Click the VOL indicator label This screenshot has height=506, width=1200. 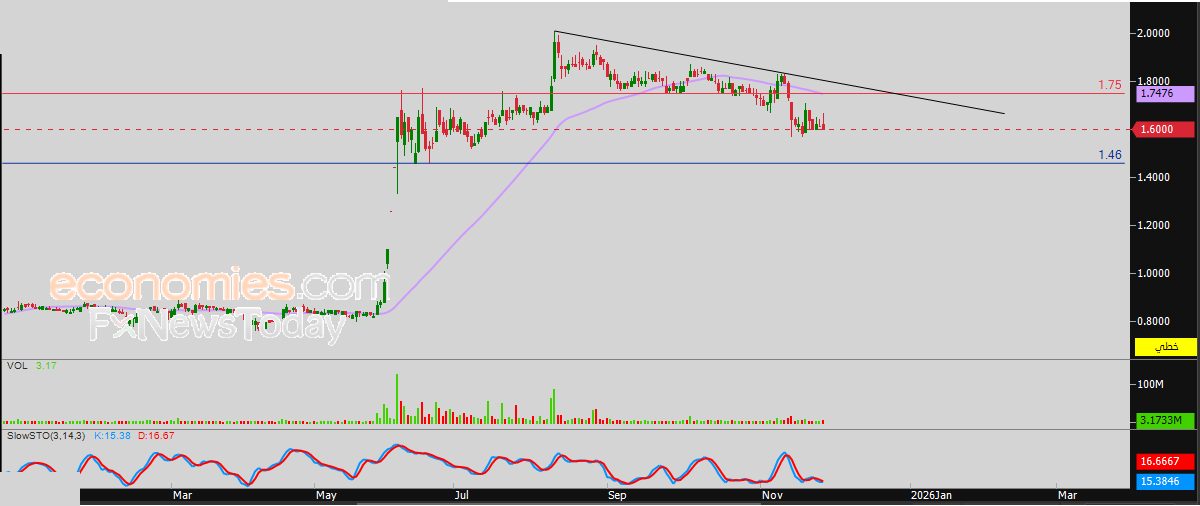coord(17,367)
